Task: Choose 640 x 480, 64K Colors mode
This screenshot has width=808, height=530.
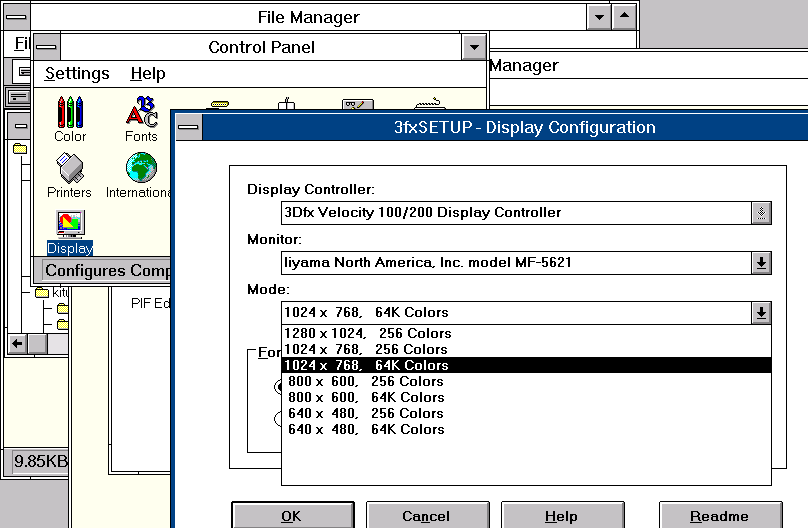Action: [526, 429]
